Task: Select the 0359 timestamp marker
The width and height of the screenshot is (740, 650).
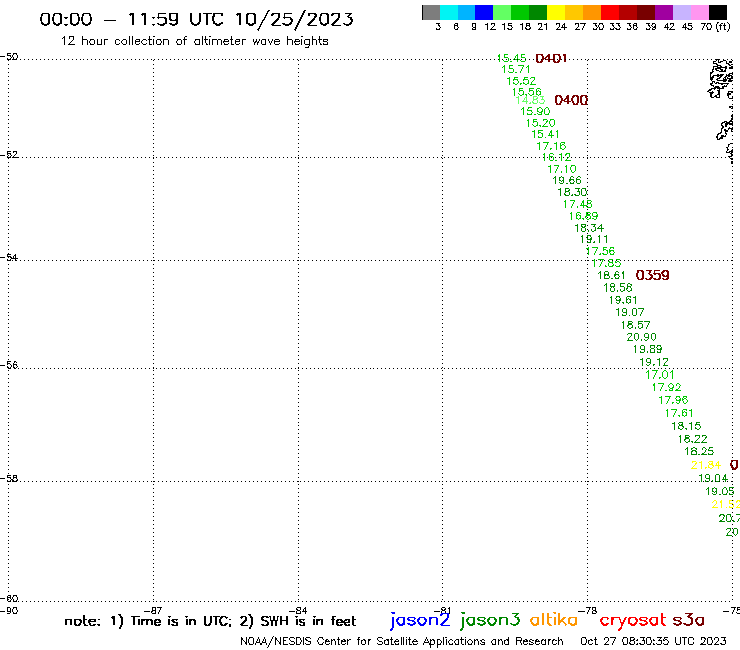Action: 653,275
